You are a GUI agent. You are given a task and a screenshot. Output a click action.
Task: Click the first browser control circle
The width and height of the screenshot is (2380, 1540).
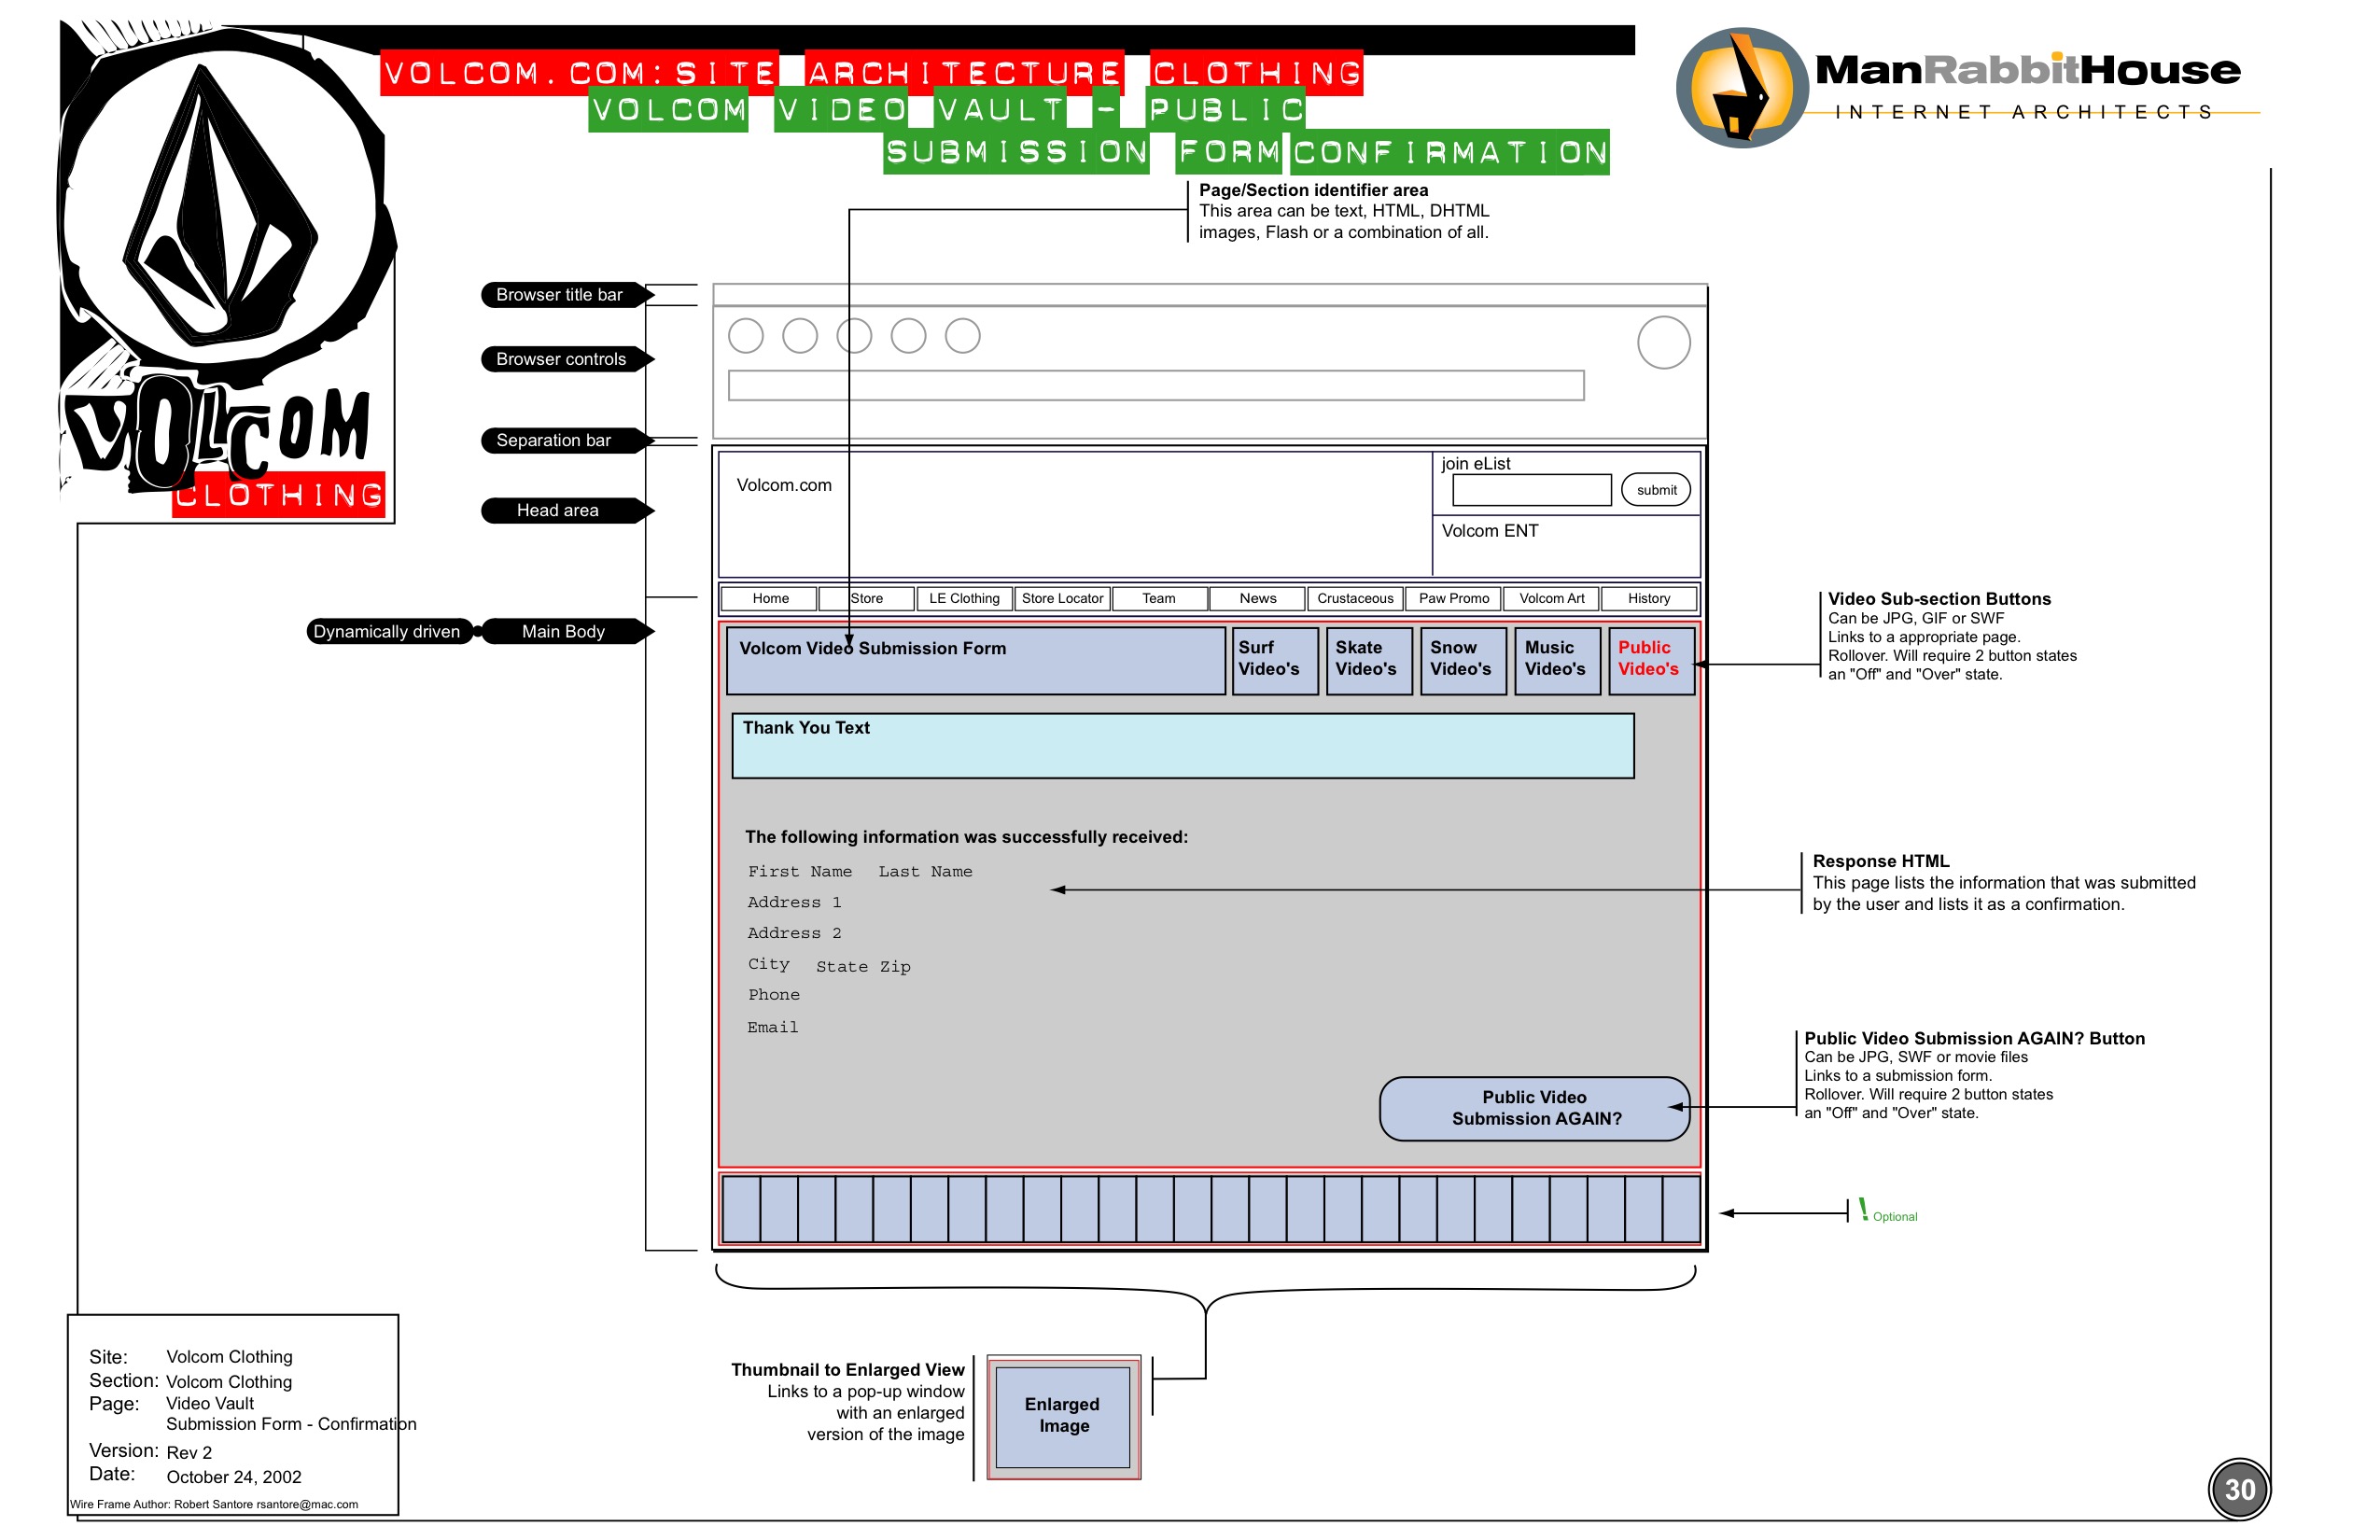pos(745,336)
